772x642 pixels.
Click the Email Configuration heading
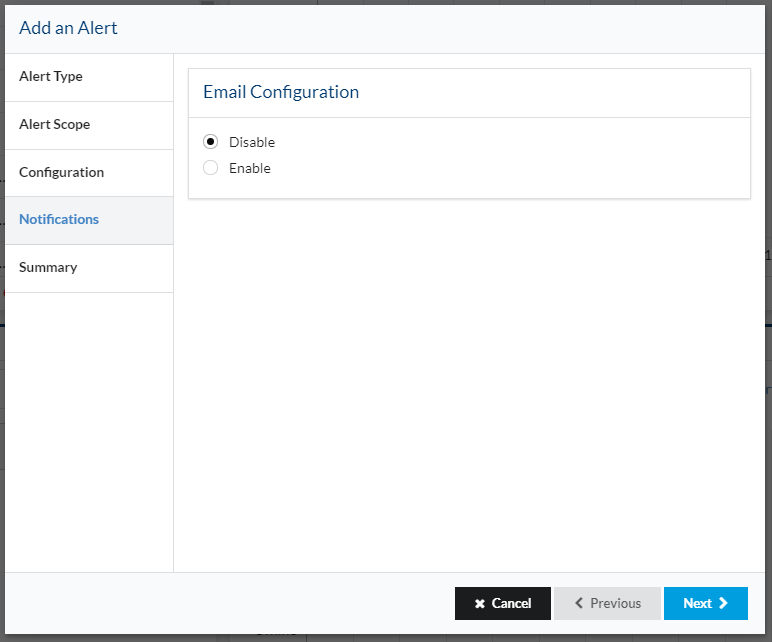[281, 92]
